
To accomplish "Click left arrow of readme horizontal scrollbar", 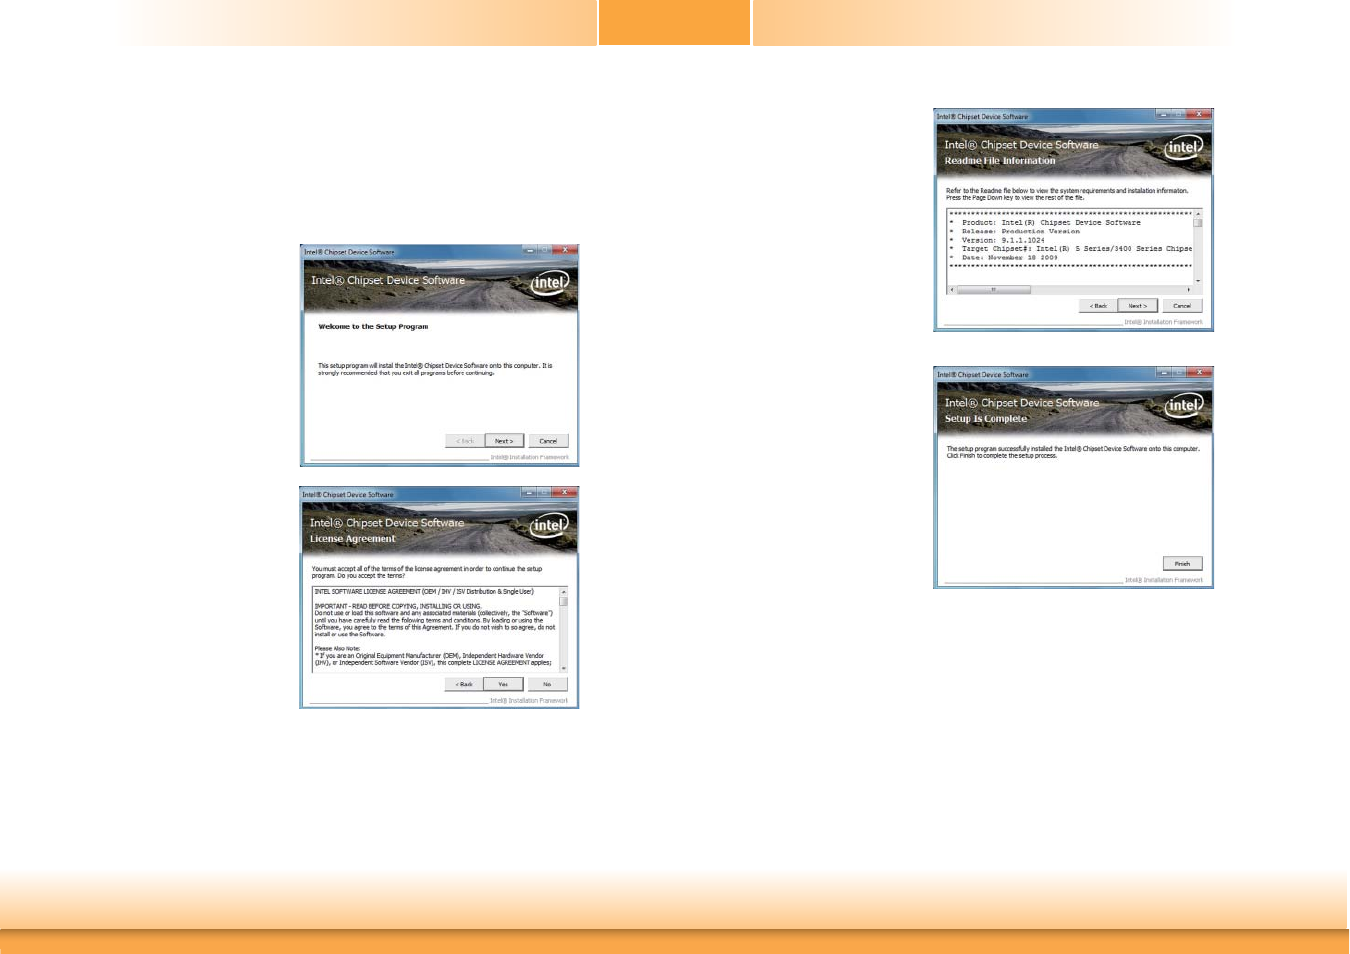I will [952, 290].
